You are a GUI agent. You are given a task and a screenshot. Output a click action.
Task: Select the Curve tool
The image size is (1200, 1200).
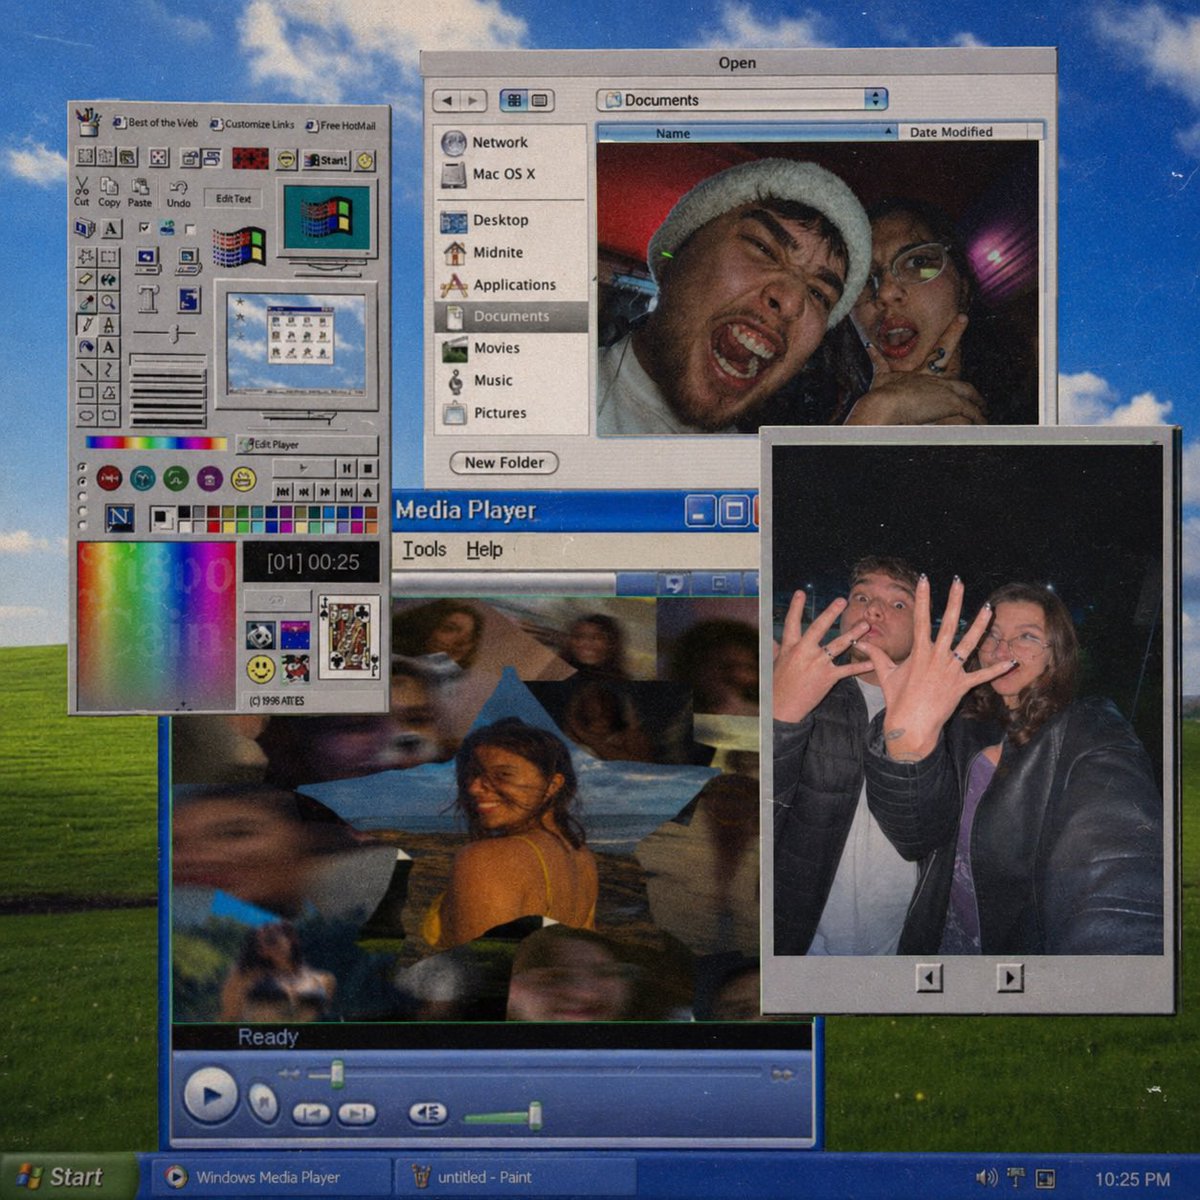click(109, 369)
